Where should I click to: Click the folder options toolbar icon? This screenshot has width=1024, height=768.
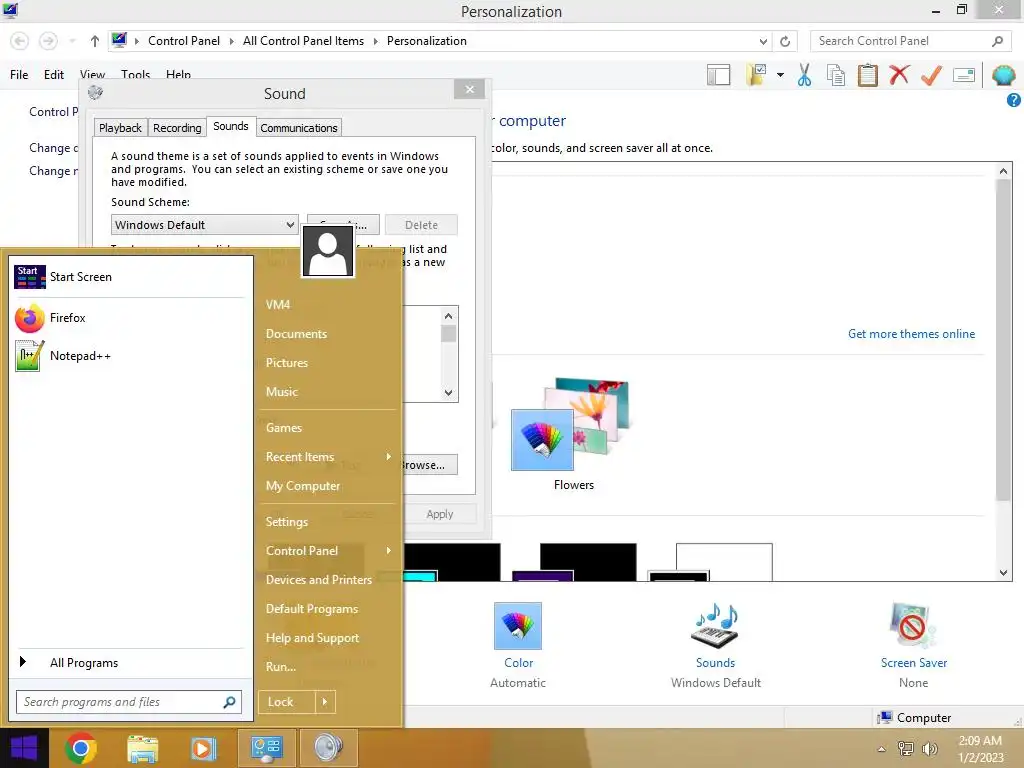click(757, 75)
